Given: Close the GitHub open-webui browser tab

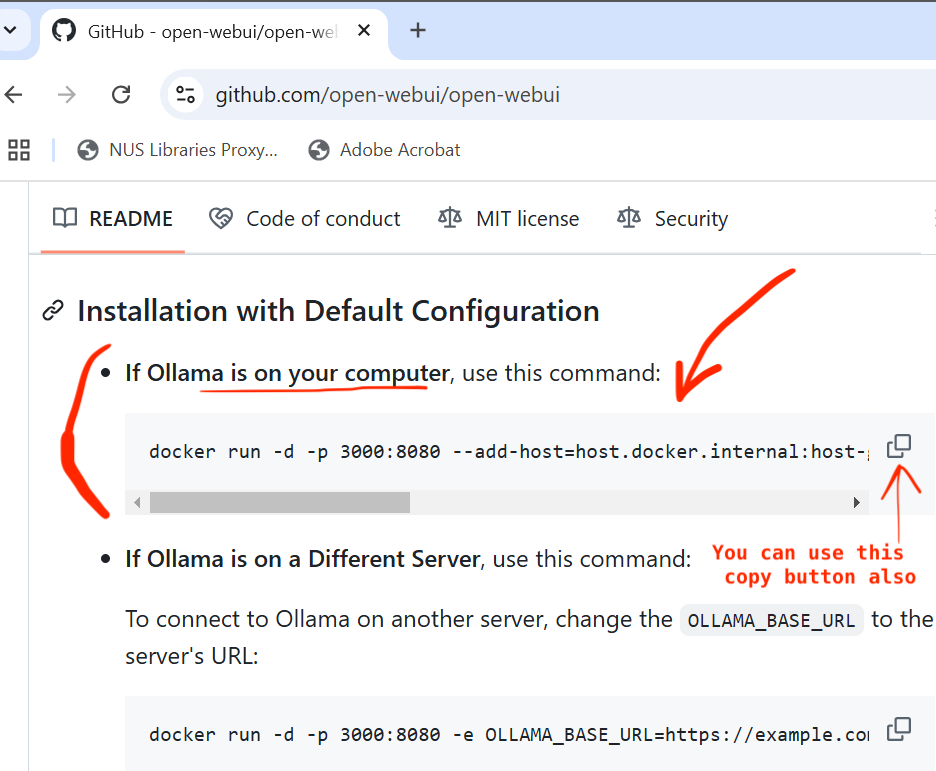Looking at the screenshot, I should tap(364, 30).
